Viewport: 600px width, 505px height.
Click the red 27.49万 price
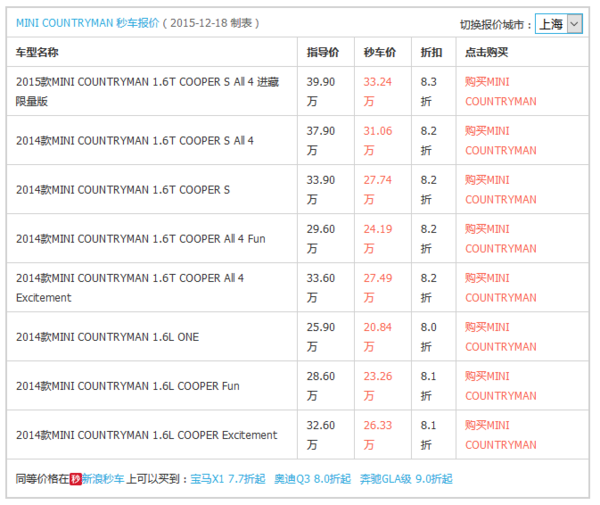[x=378, y=288]
